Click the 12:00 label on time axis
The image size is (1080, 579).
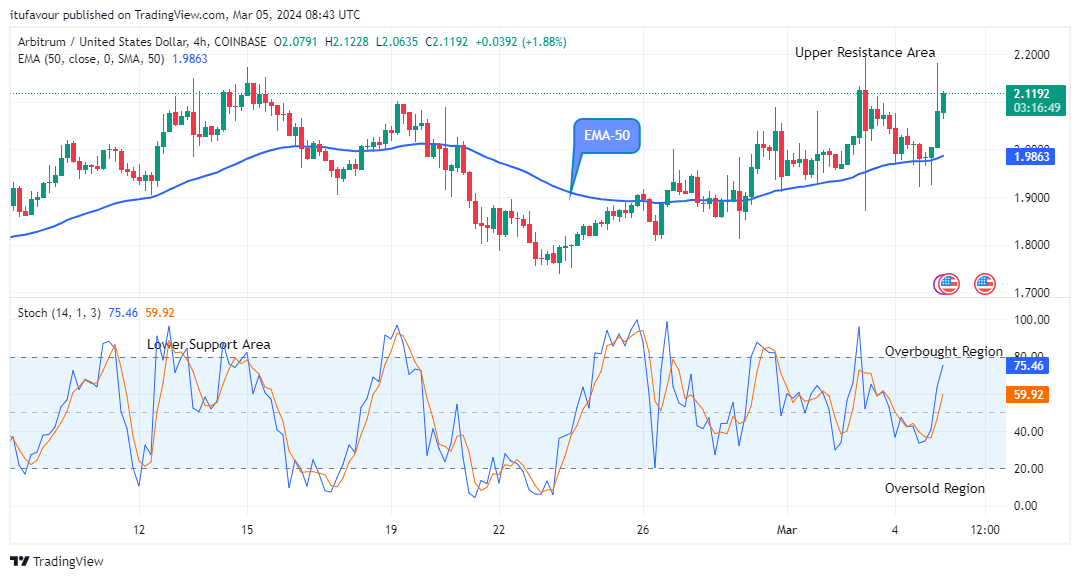(985, 530)
